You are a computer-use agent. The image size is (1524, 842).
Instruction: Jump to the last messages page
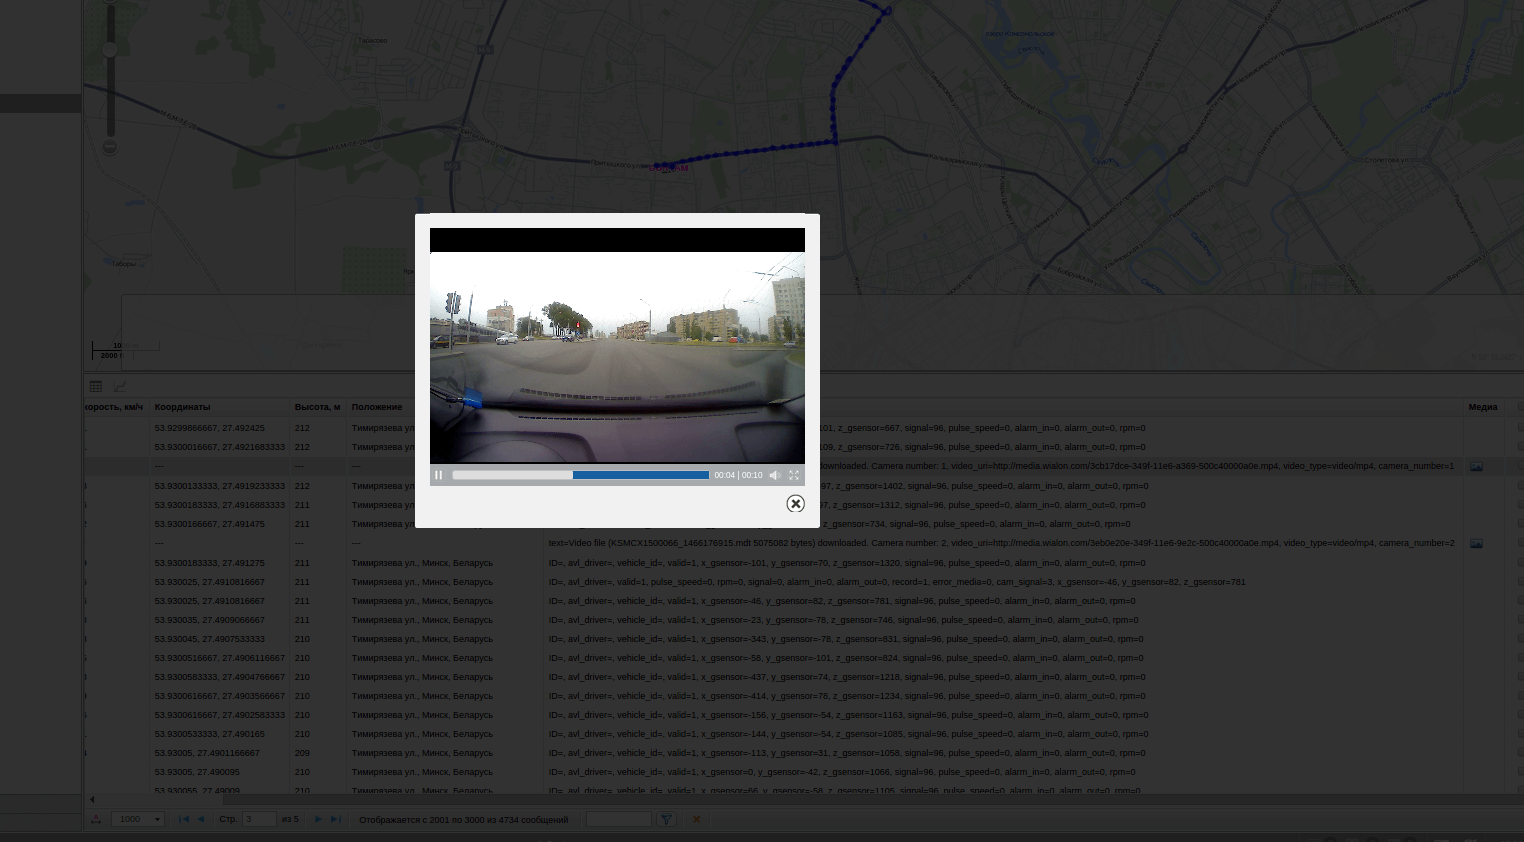click(x=335, y=819)
